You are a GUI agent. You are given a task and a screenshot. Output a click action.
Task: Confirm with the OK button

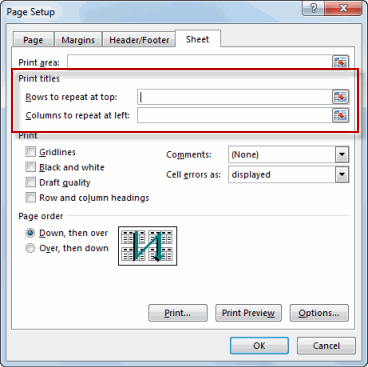[259, 346]
